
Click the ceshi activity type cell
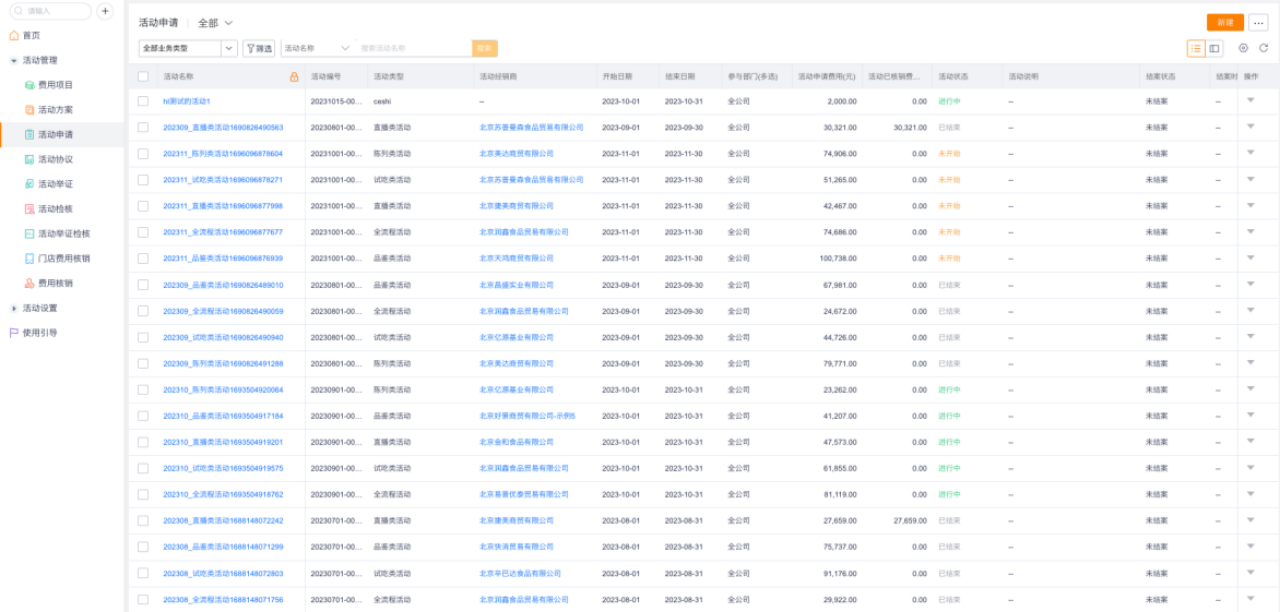pos(382,101)
